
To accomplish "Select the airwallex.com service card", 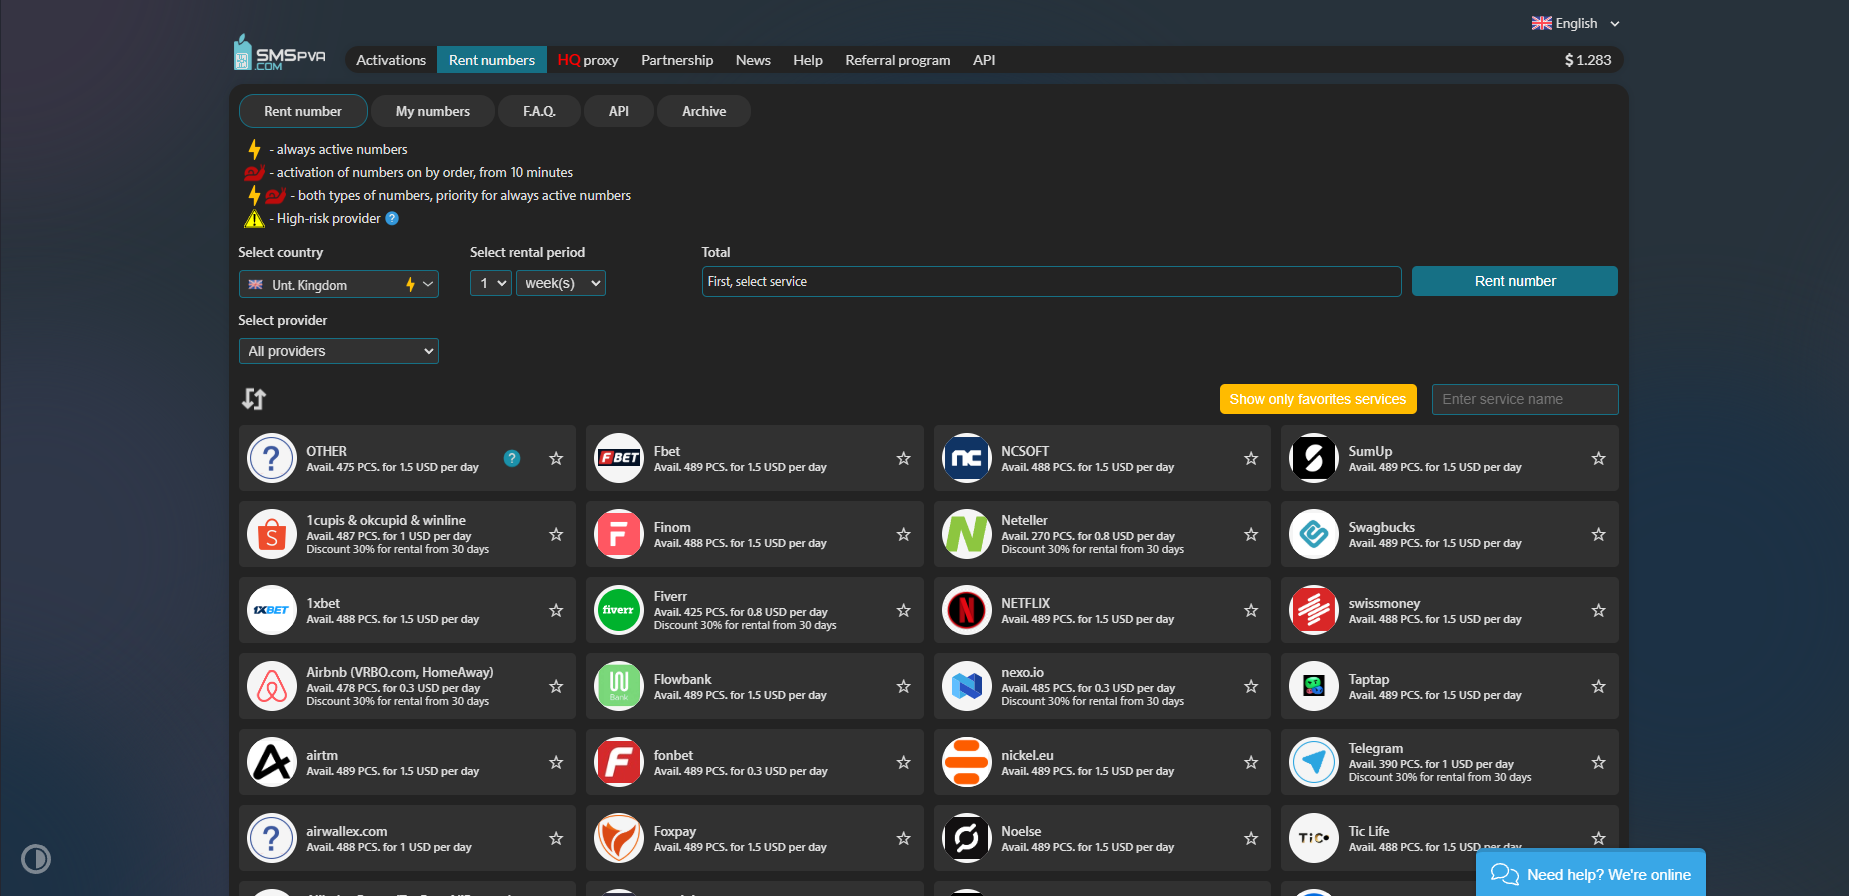I will pyautogui.click(x=407, y=838).
